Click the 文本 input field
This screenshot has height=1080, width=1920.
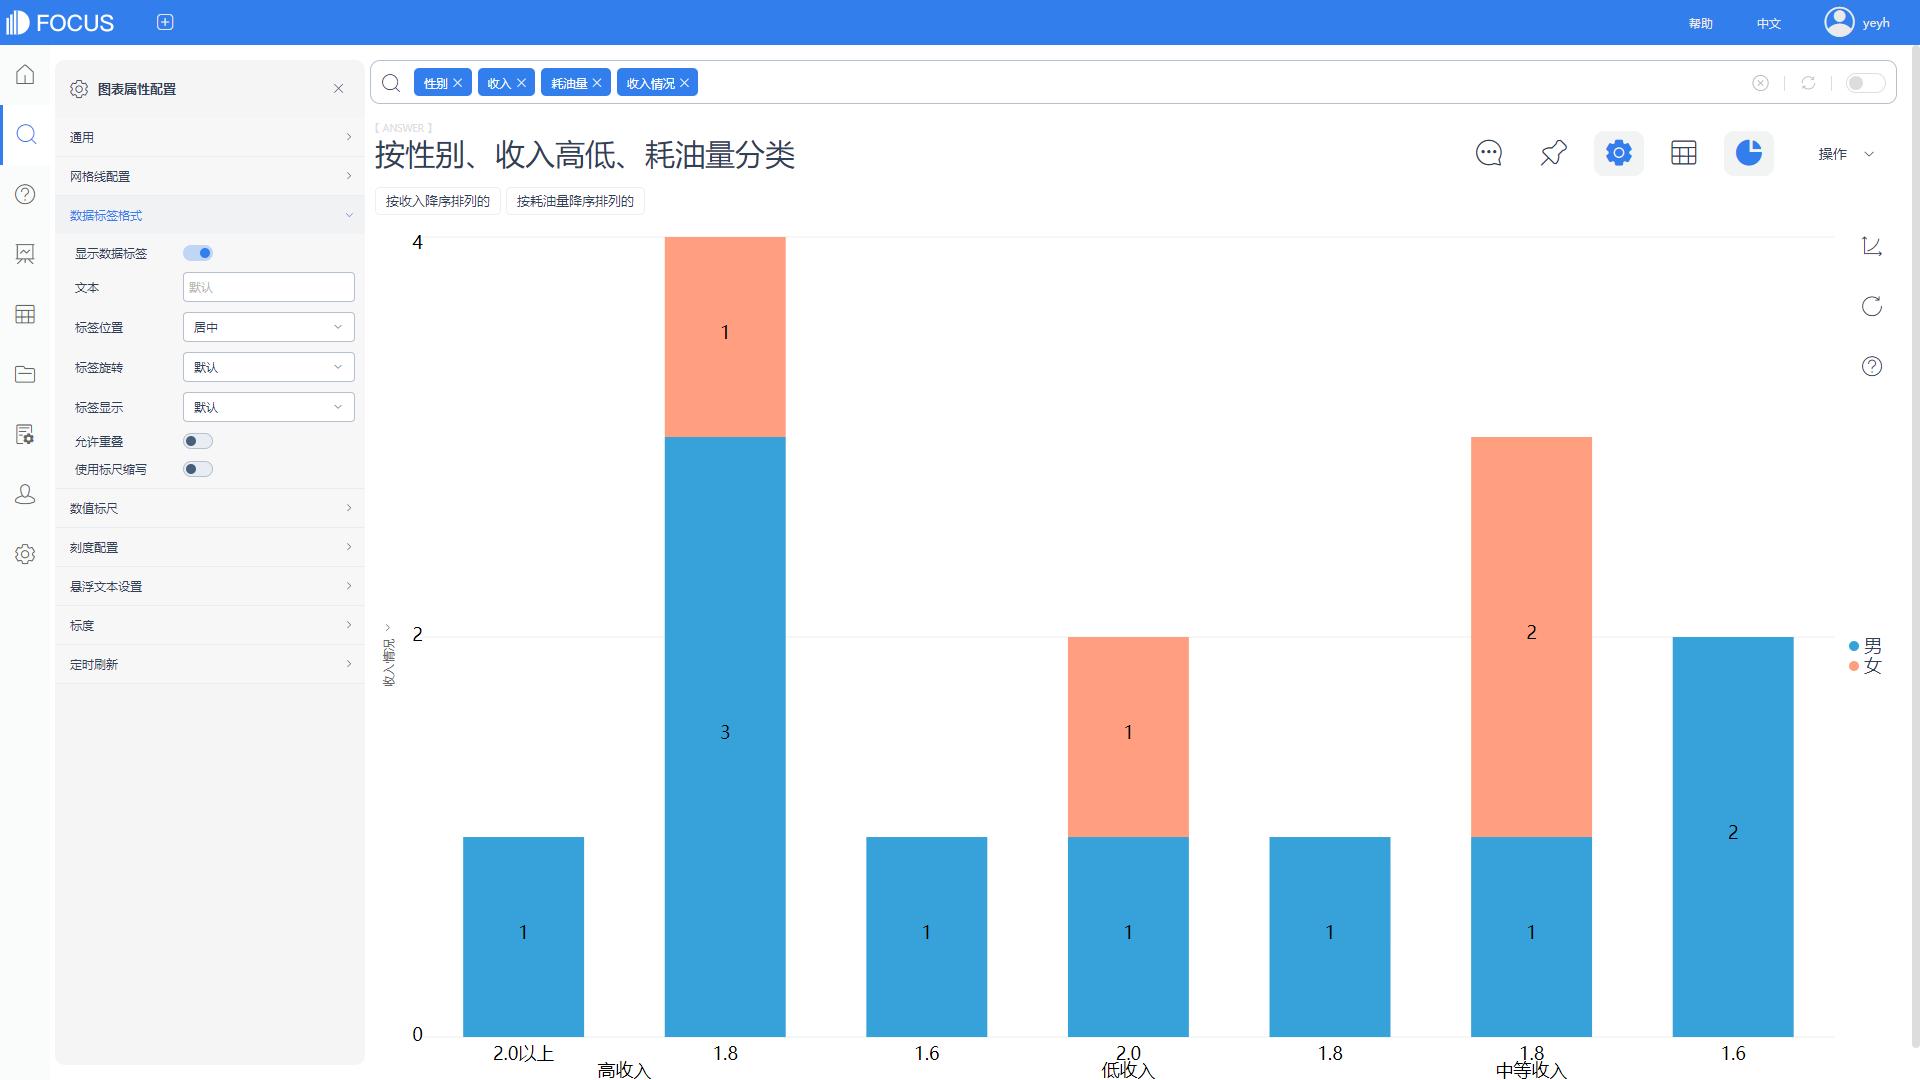[268, 287]
